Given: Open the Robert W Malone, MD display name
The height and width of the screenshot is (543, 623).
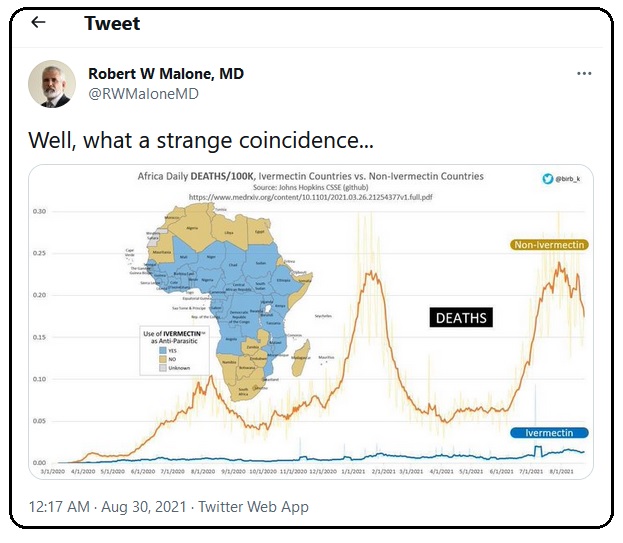Looking at the screenshot, I should (x=166, y=74).
